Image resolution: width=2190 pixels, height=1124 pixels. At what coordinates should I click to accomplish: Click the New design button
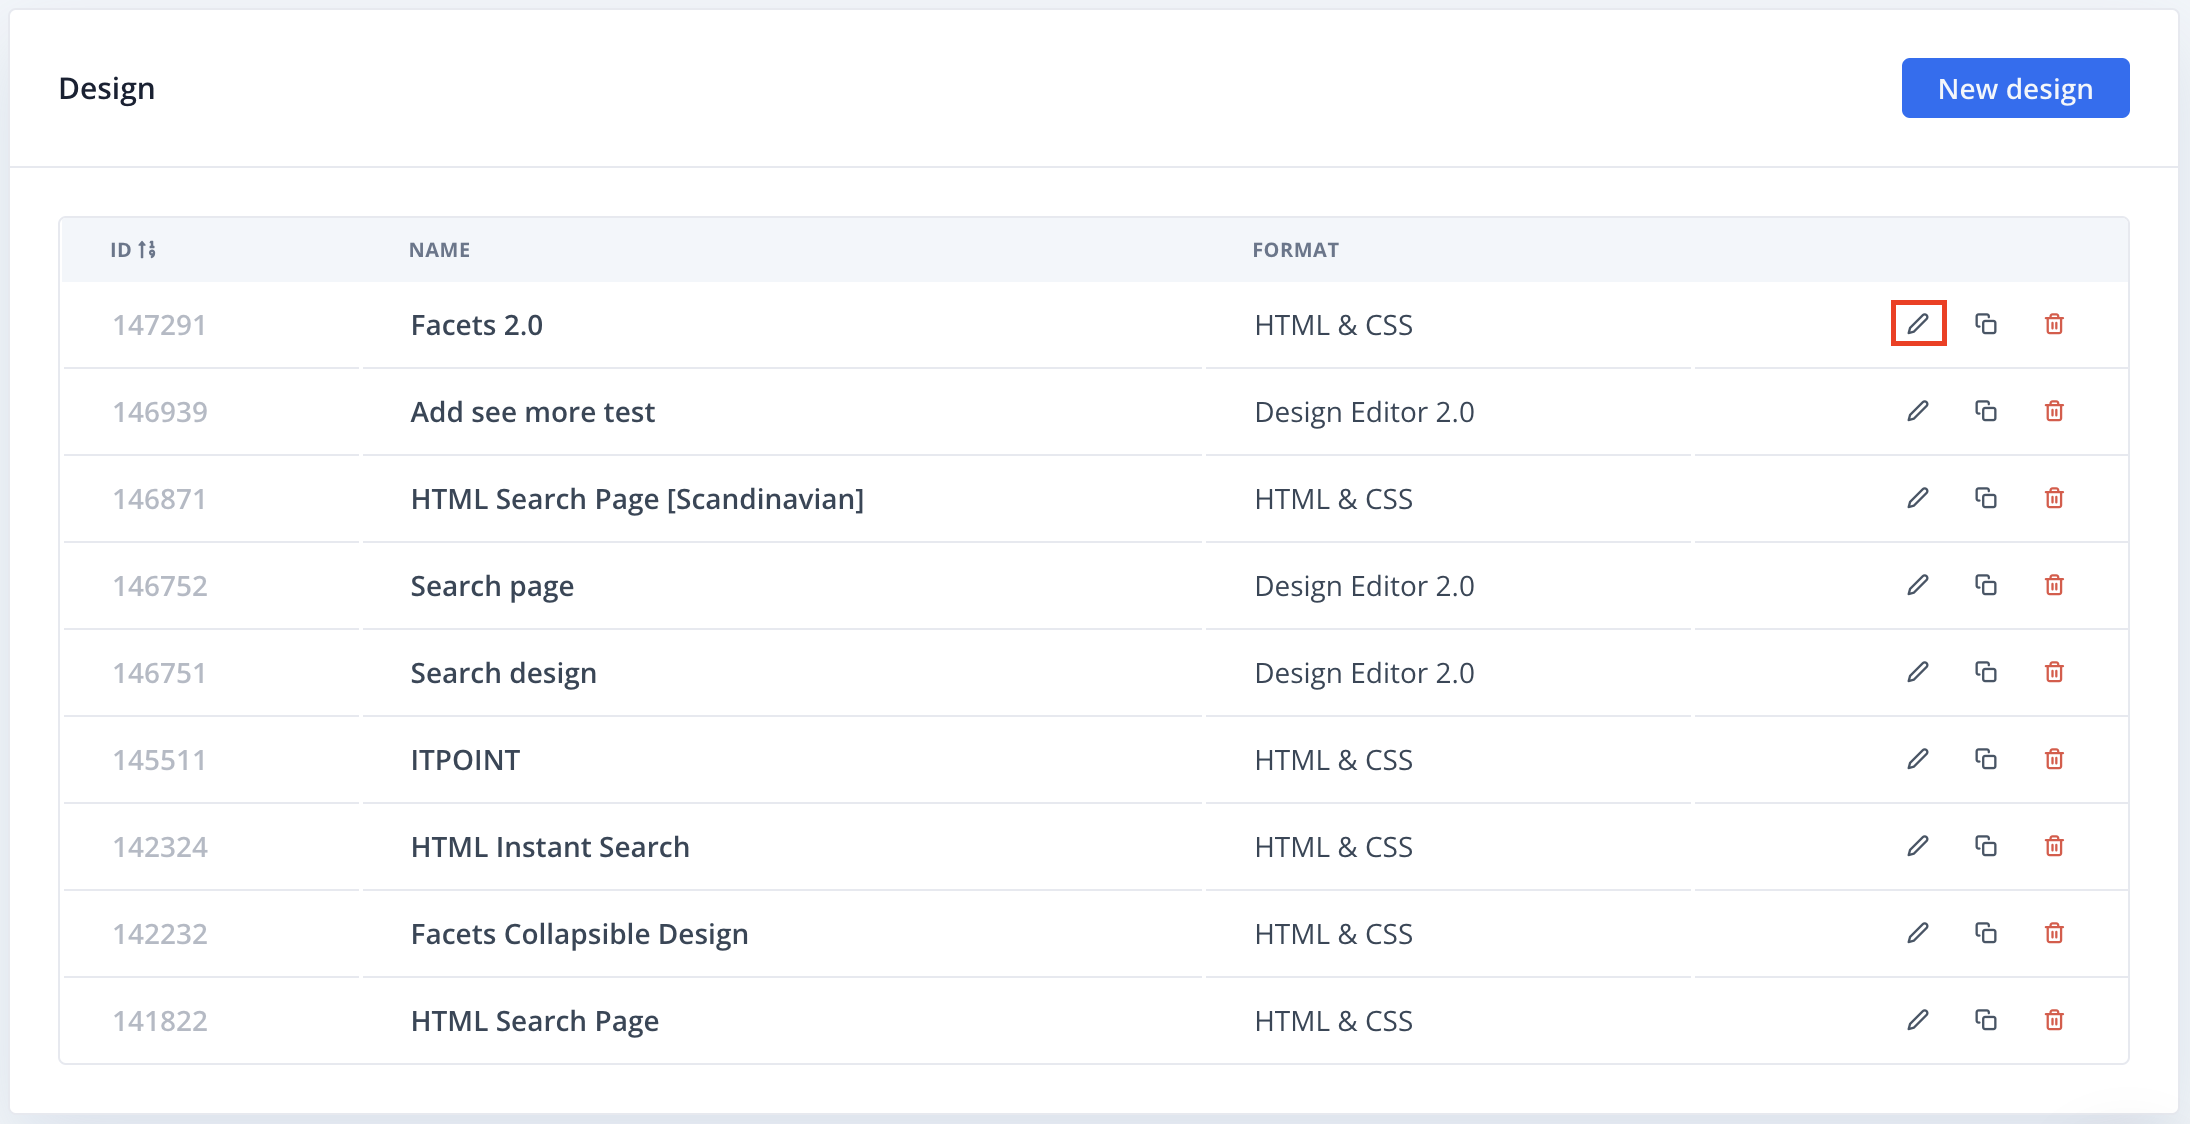coord(2014,88)
